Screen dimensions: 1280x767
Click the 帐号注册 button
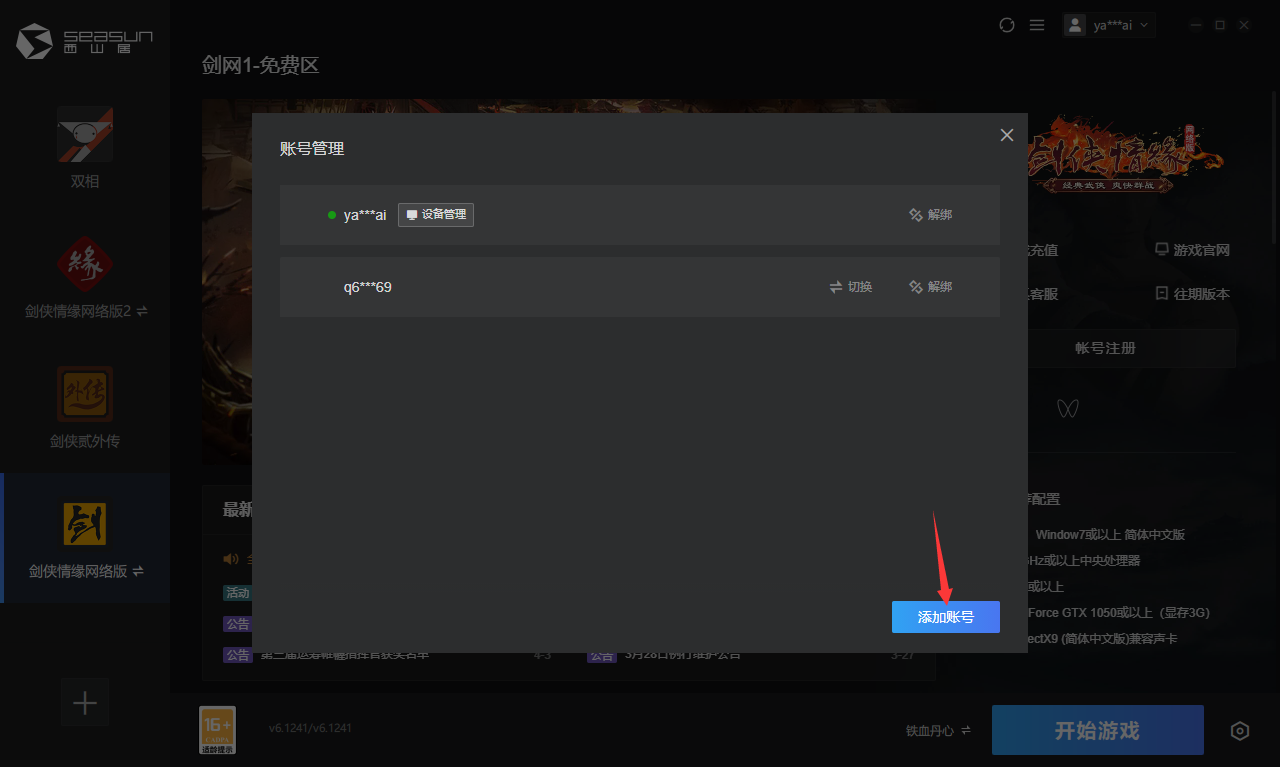tap(1105, 348)
